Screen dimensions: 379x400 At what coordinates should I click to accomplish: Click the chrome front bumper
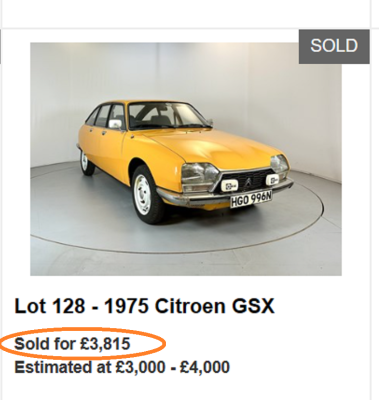(223, 195)
